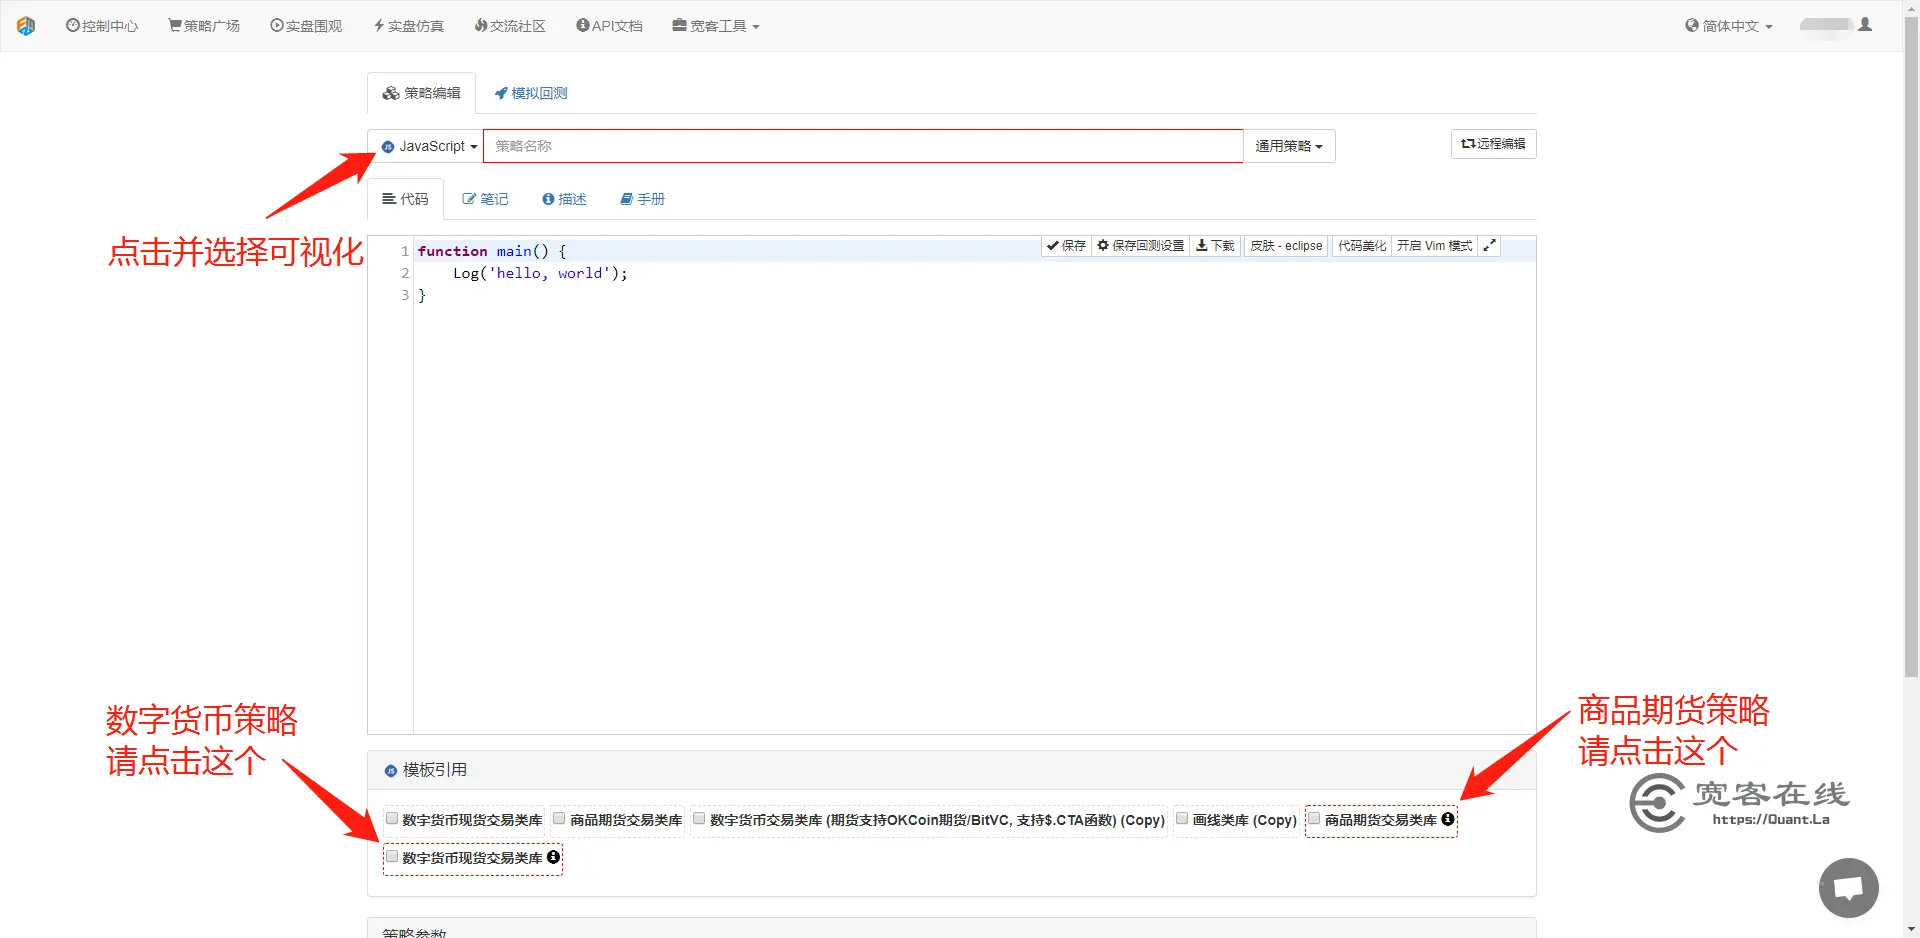Open the 描述 sub-tab
This screenshot has height=938, width=1920.
coord(564,199)
